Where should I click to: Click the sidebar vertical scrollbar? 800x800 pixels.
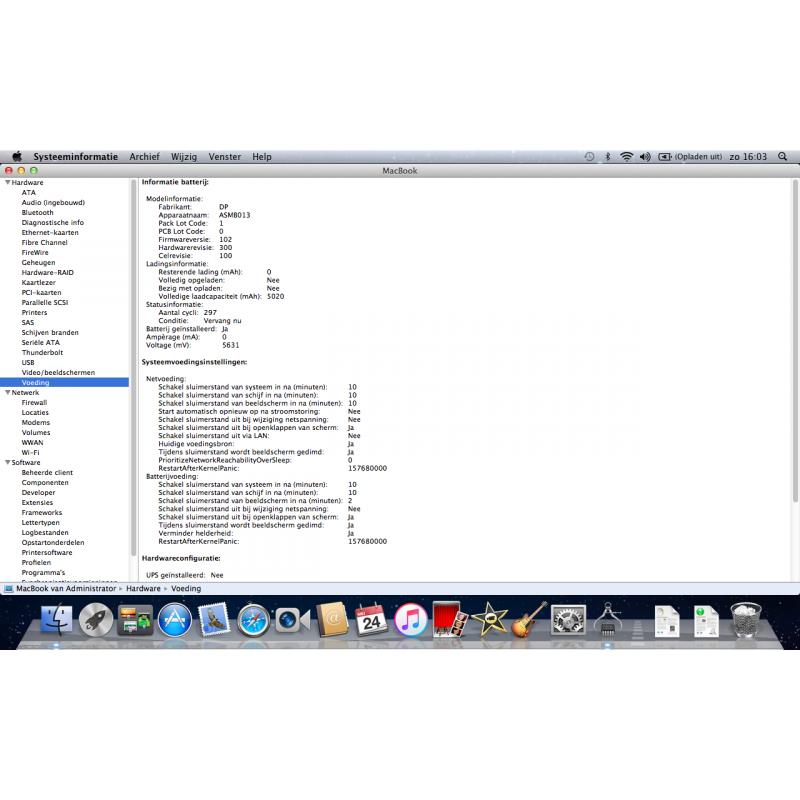point(134,367)
